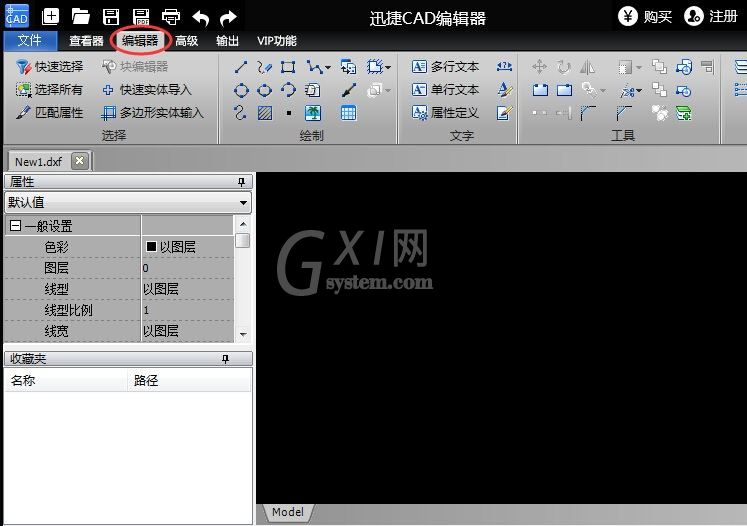Select the leader arrow tool

pos(348,90)
